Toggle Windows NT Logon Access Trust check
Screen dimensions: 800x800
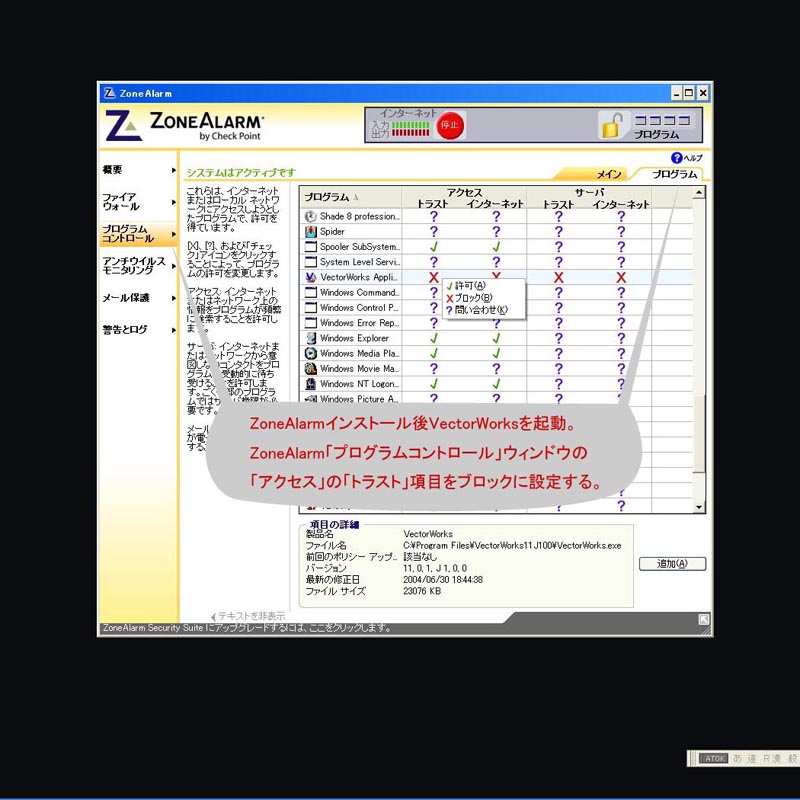(x=434, y=384)
